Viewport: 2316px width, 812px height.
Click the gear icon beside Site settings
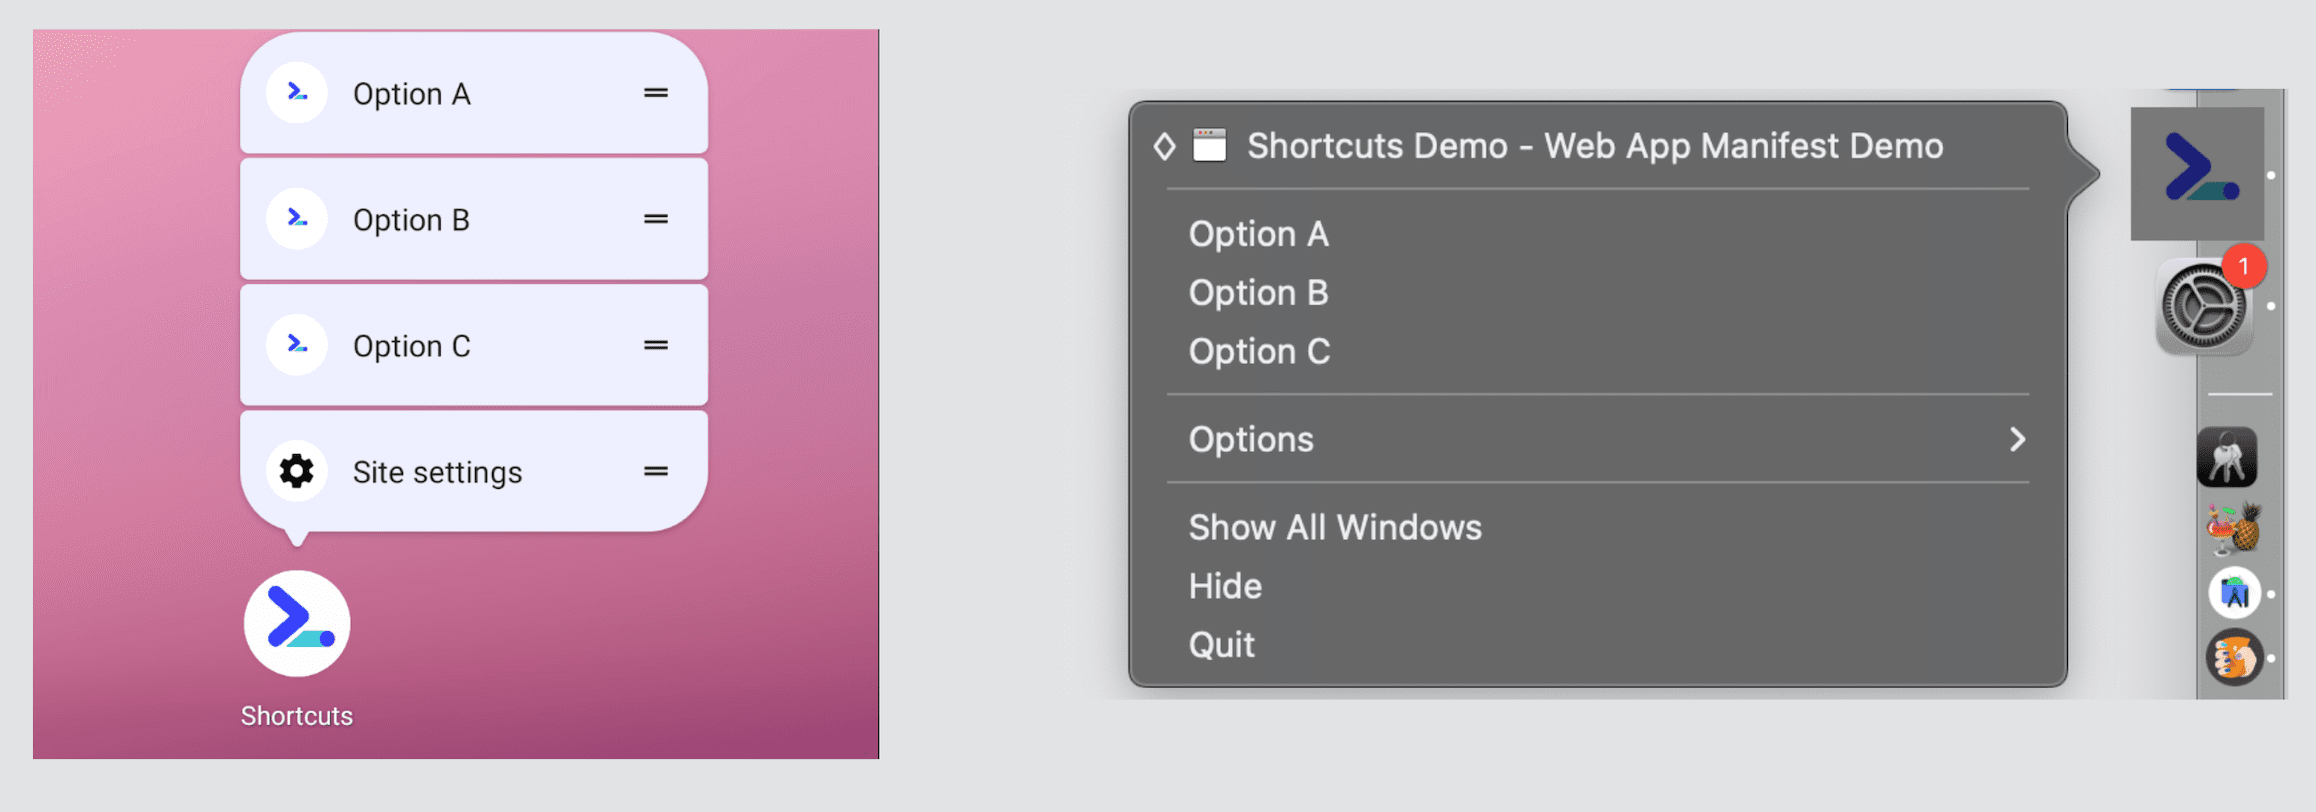click(296, 470)
